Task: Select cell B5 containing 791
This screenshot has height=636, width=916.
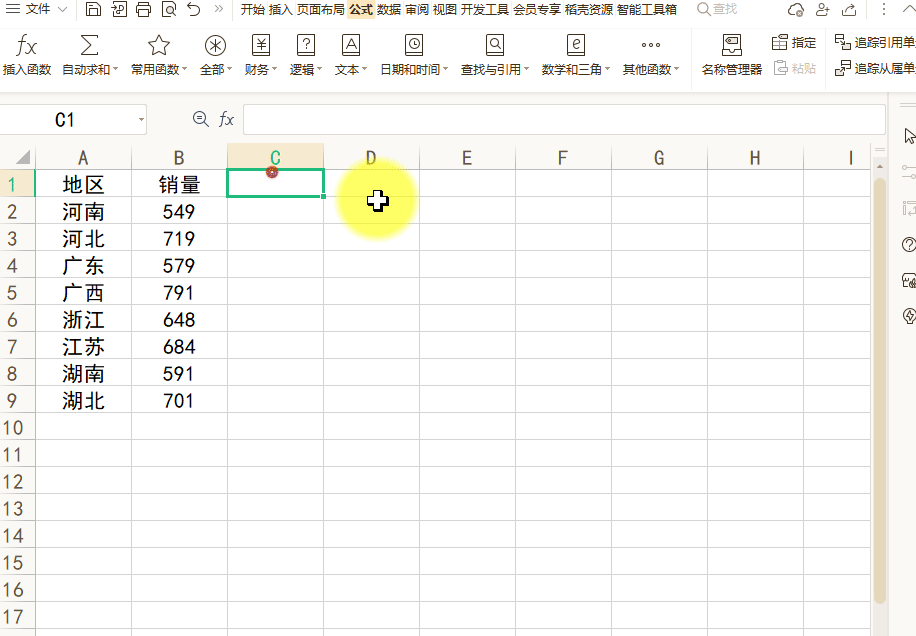Action: pyautogui.click(x=179, y=293)
